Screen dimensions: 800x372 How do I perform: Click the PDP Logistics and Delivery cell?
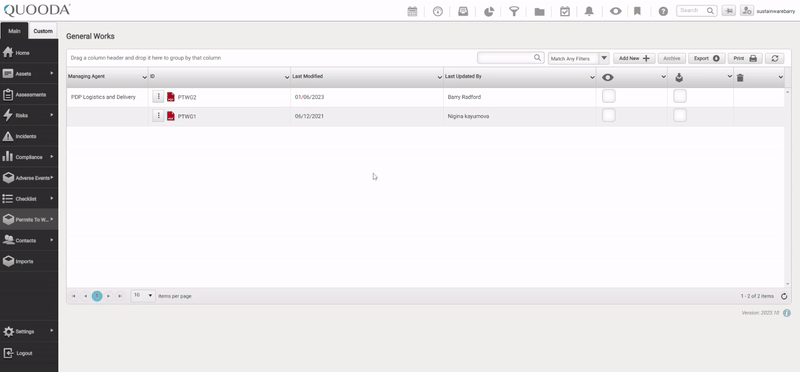pyautogui.click(x=108, y=97)
